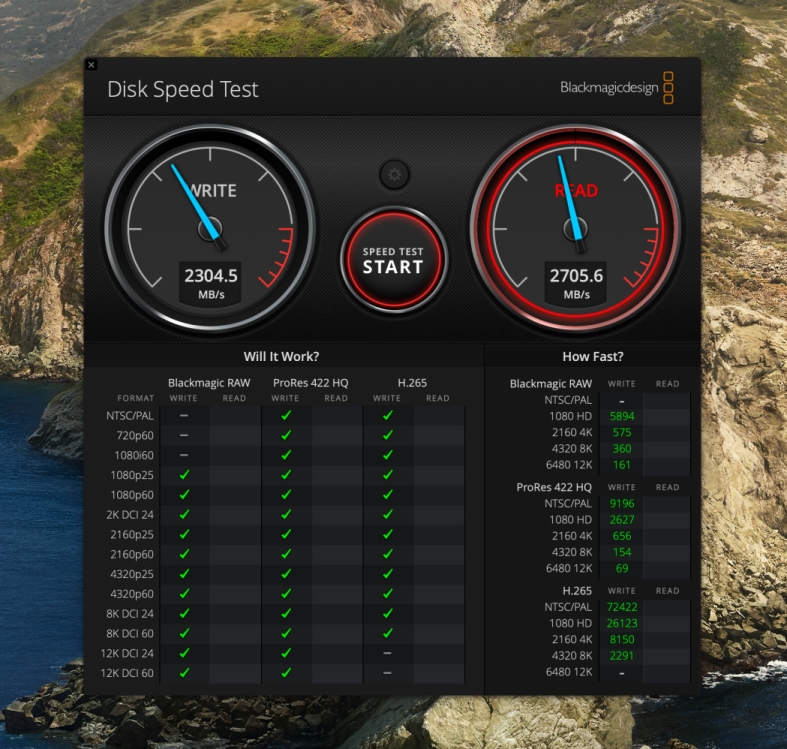Viewport: 787px width, 749px height.
Task: Click the 1080p25 format row label
Action: (x=132, y=475)
